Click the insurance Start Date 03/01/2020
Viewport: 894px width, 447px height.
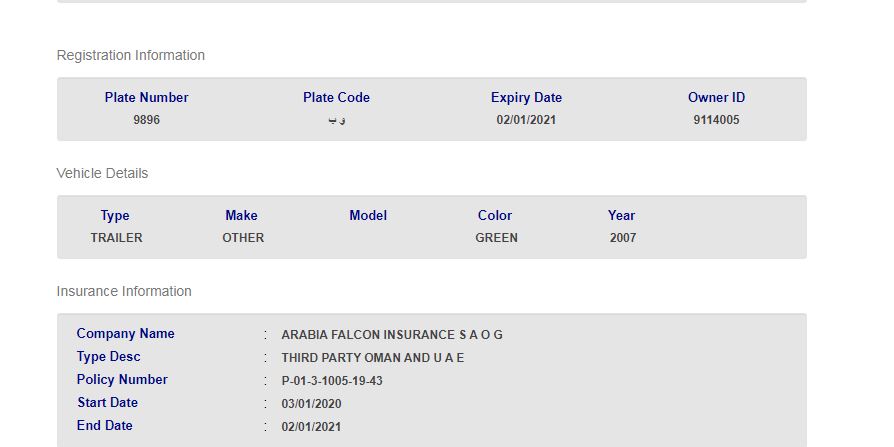click(x=311, y=404)
